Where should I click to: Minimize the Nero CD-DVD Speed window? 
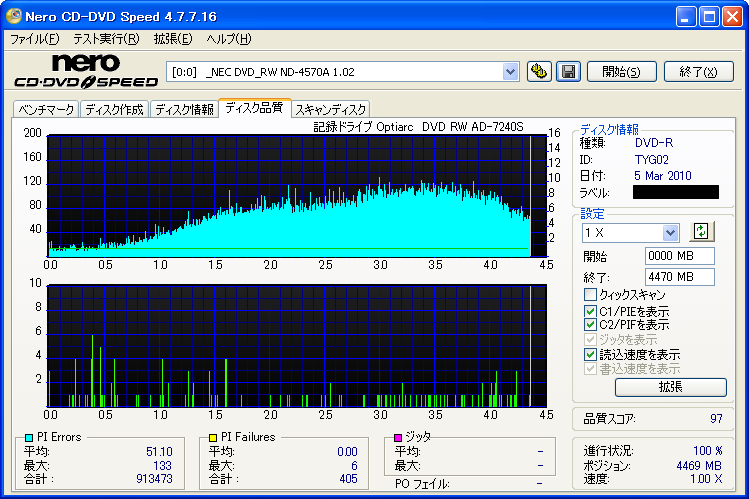tap(685, 17)
